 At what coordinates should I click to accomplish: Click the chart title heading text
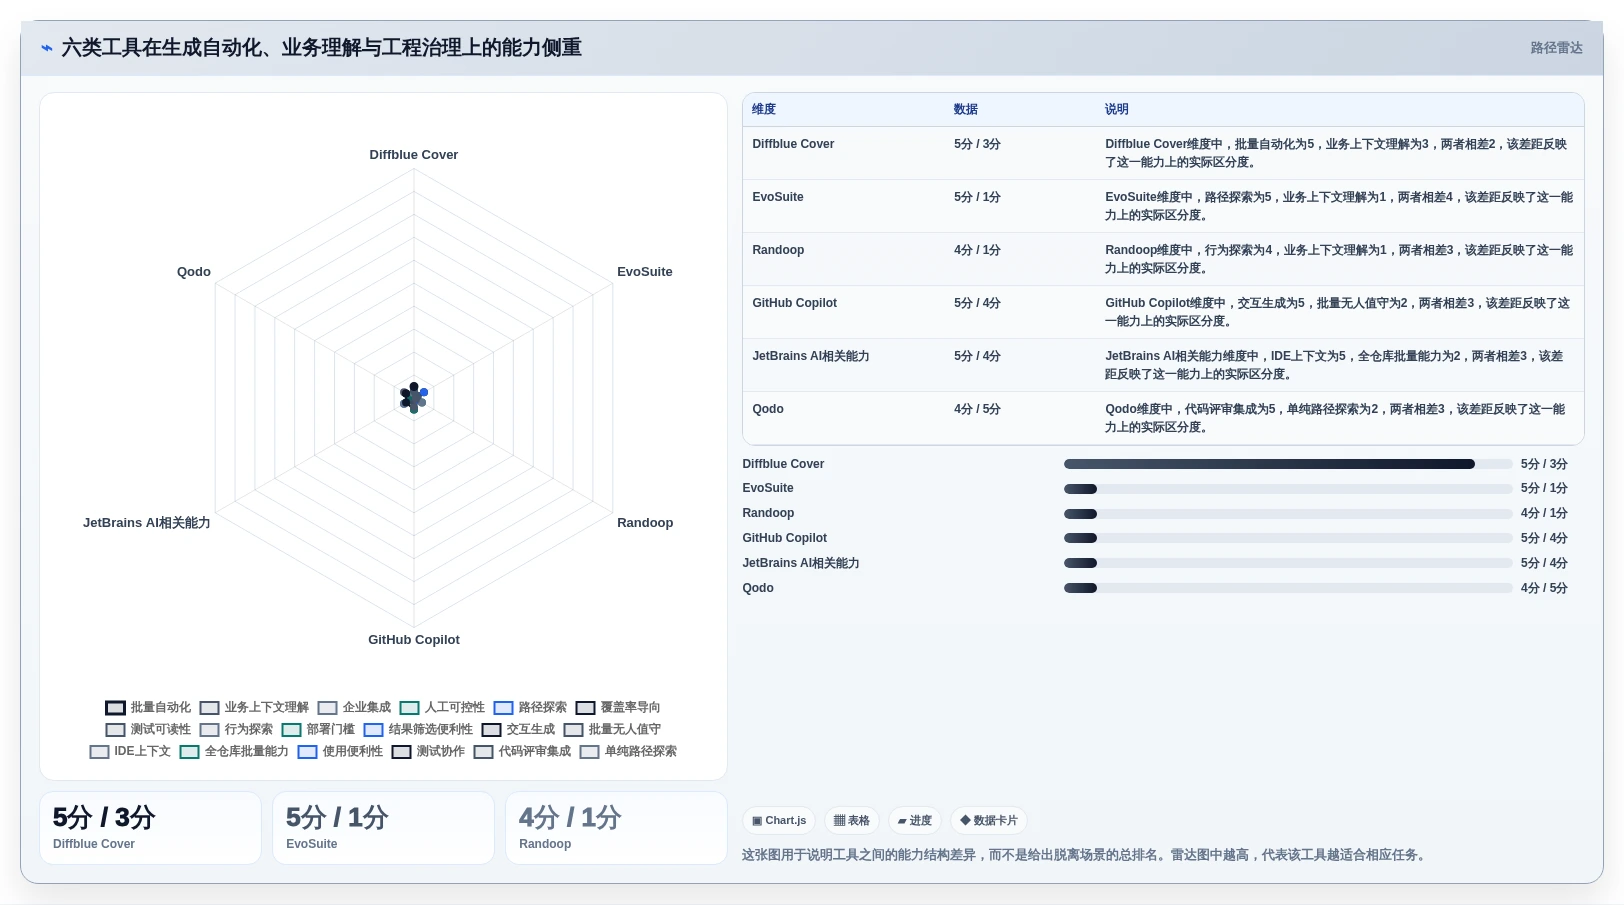[x=321, y=48]
